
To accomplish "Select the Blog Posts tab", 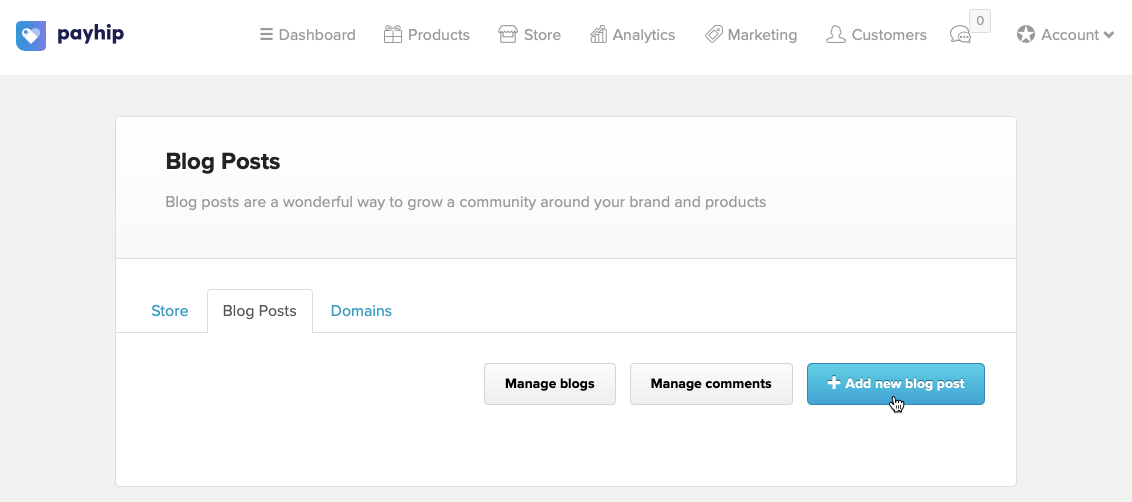I will coord(260,311).
